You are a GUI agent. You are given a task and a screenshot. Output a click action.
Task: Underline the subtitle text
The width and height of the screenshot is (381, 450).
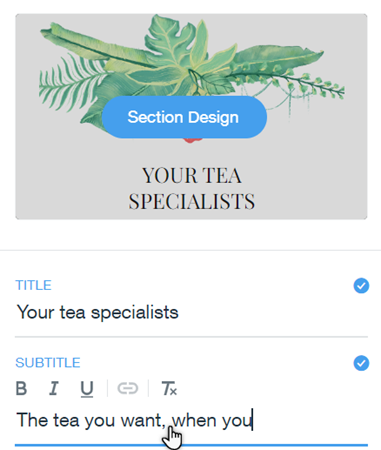point(87,389)
